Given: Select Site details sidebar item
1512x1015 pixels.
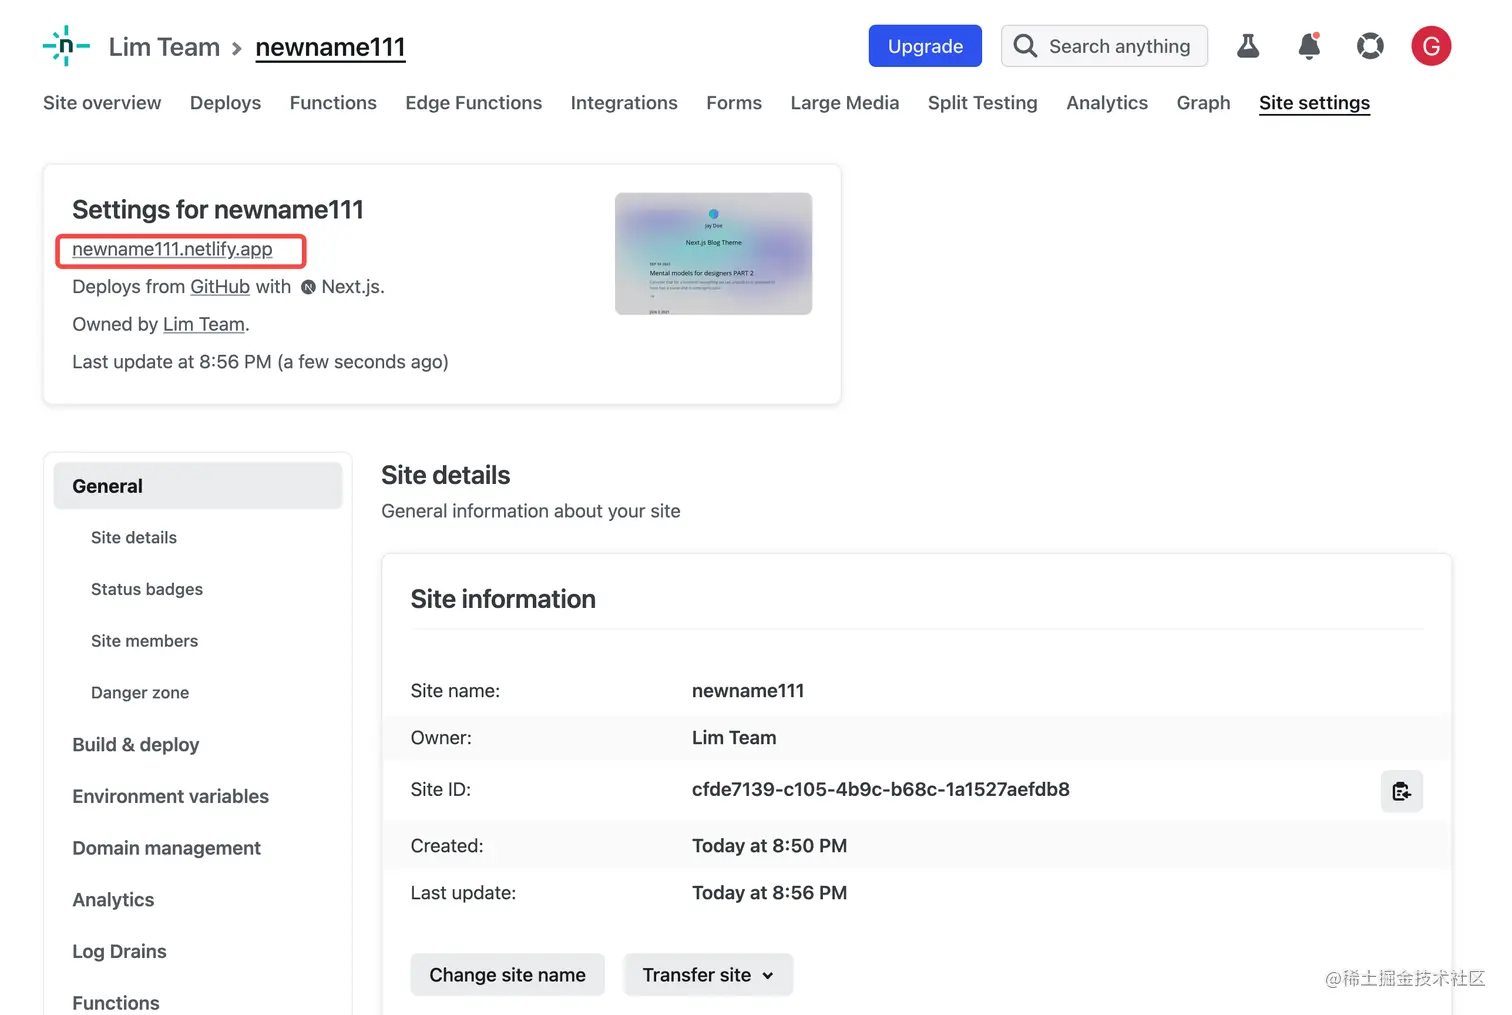Looking at the screenshot, I should (134, 538).
